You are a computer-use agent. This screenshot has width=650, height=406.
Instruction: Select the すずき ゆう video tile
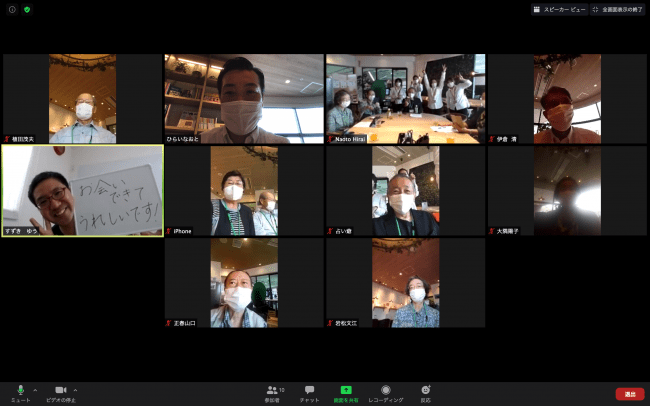tap(82, 191)
